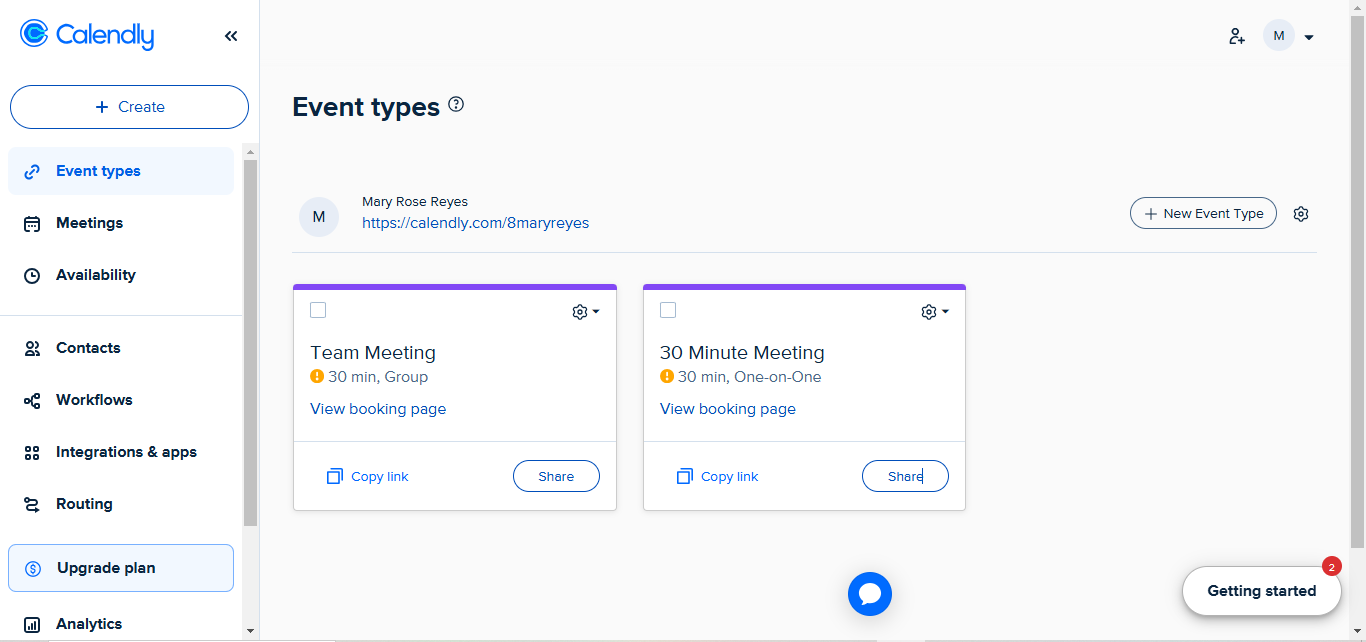The width and height of the screenshot is (1366, 642).
Task: Click the Calendly logo
Action: click(x=87, y=35)
